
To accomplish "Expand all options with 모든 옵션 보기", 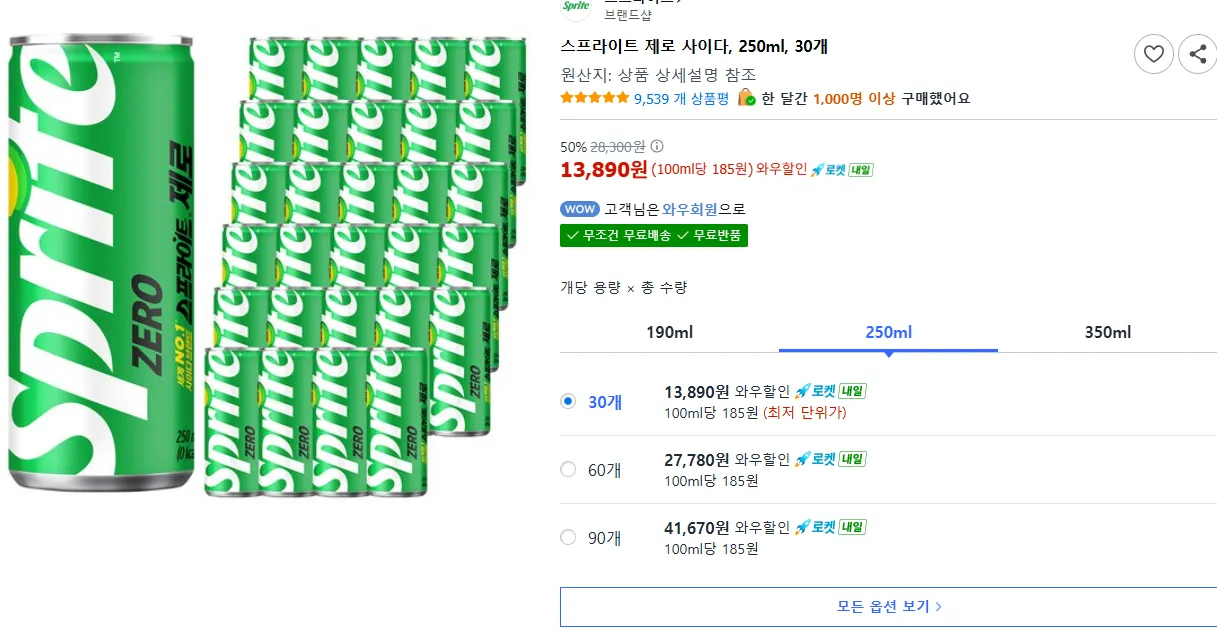I will [x=889, y=606].
